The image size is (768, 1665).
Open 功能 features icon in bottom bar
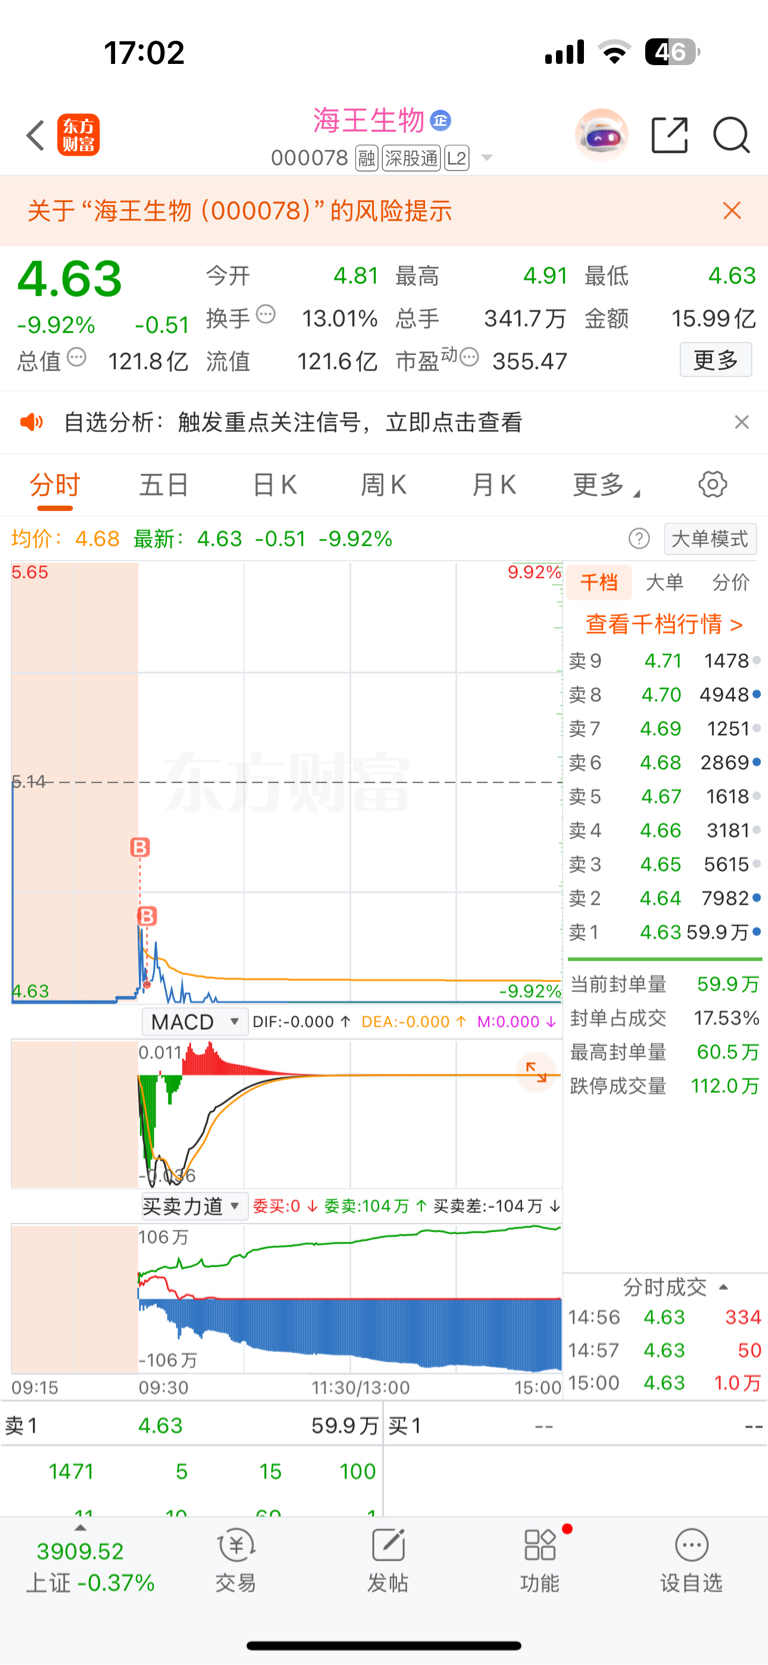pos(540,1561)
